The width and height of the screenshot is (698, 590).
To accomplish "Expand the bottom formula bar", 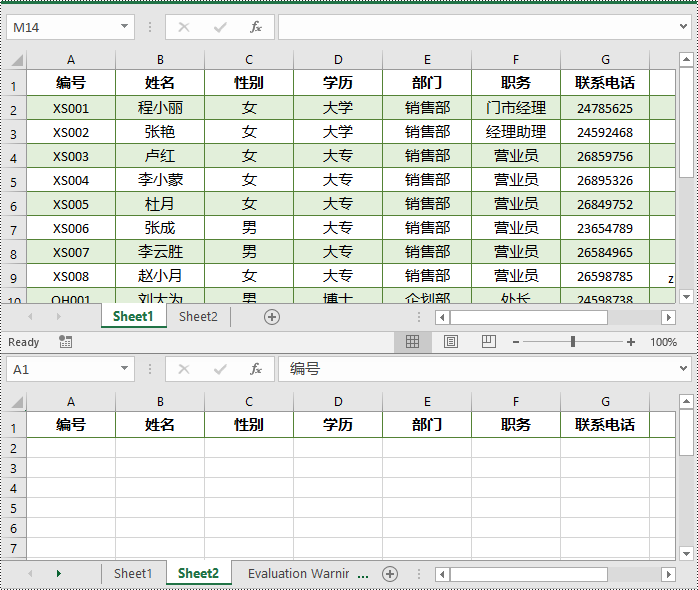I will pyautogui.click(x=684, y=368).
